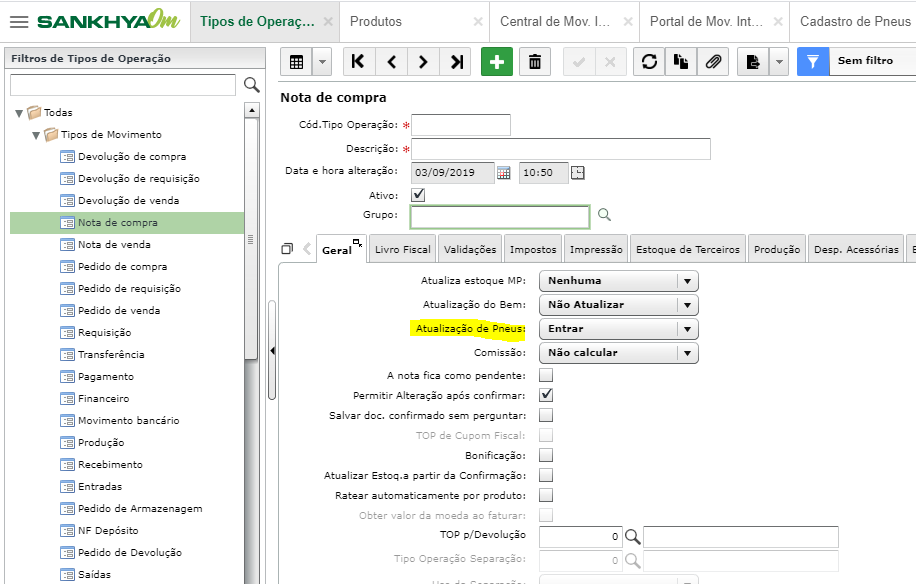Click the Cód.Tipo Operação field
Image resolution: width=916 pixels, height=584 pixels.
(461, 125)
